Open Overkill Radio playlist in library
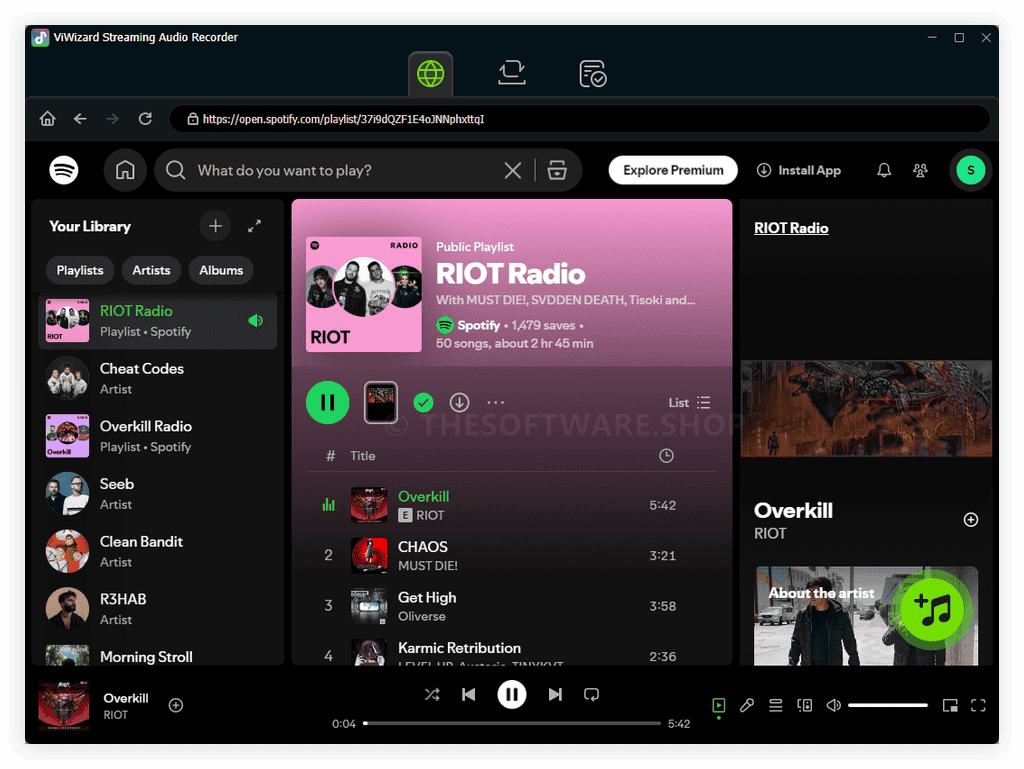 tap(157, 436)
